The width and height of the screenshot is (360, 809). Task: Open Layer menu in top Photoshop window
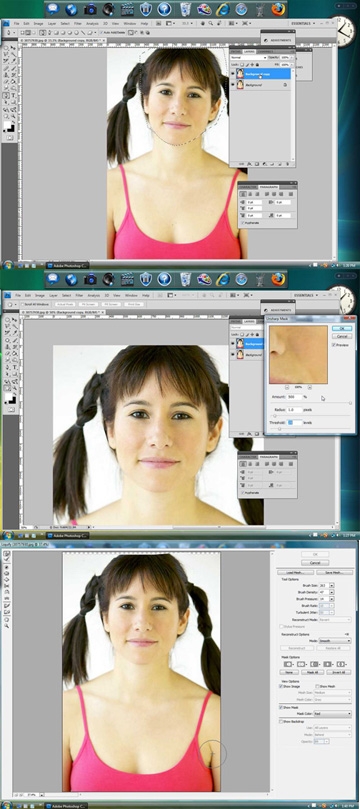point(53,24)
